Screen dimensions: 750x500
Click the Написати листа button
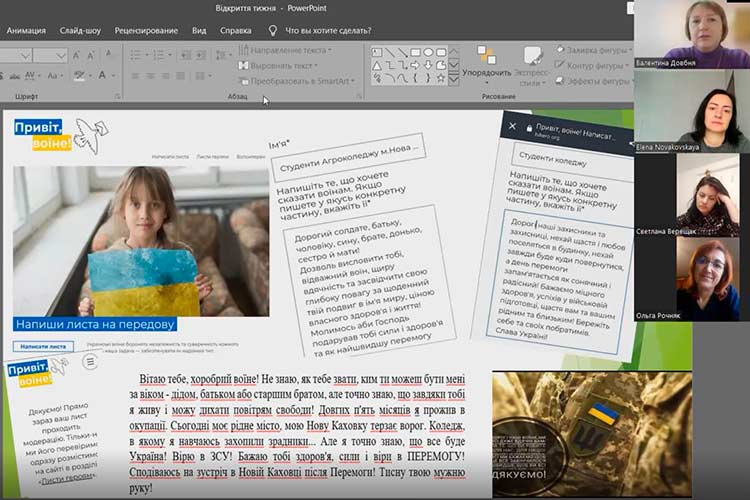pyautogui.click(x=44, y=346)
